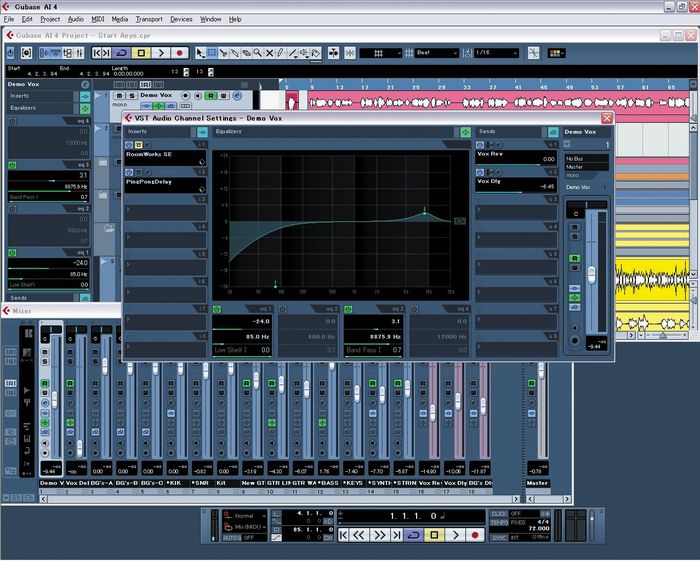Click Record on transport panel
This screenshot has height=561, width=700.
point(475,535)
